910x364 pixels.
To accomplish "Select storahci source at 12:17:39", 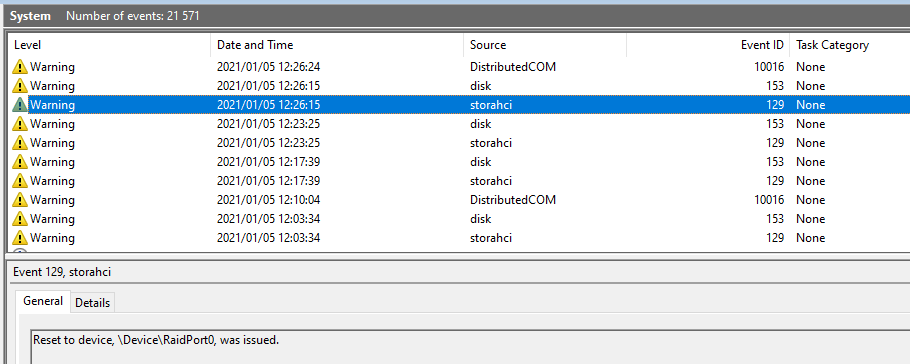I will [491, 181].
